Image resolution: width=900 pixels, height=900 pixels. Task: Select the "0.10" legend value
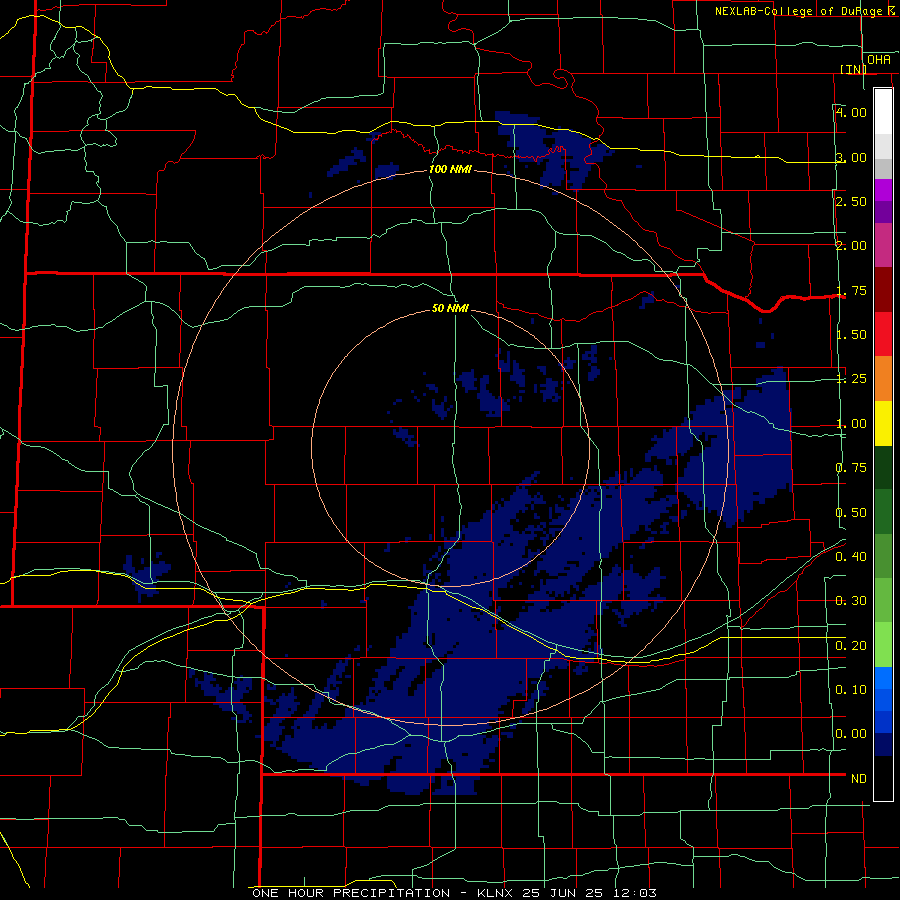point(851,689)
